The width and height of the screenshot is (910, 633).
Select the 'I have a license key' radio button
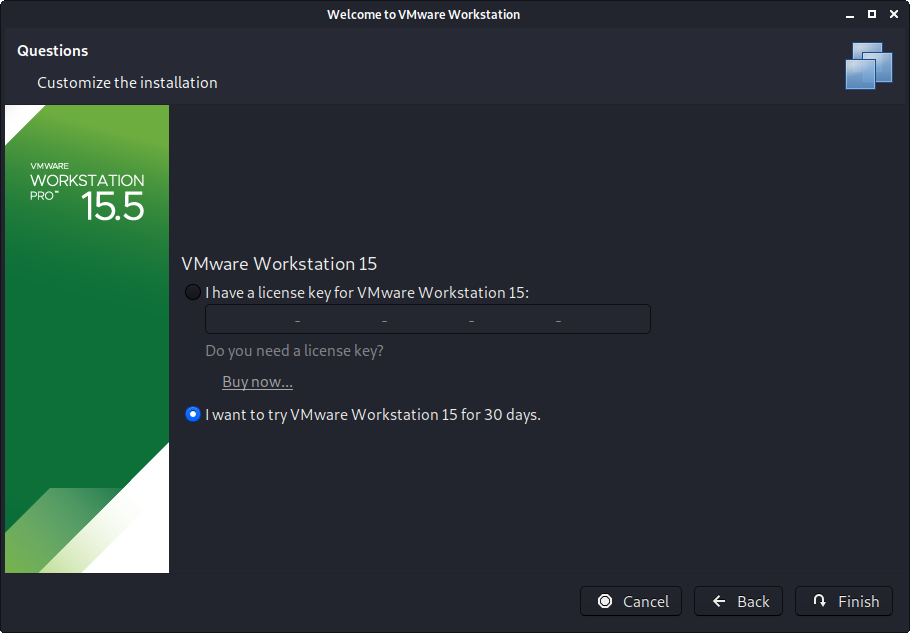tap(192, 293)
